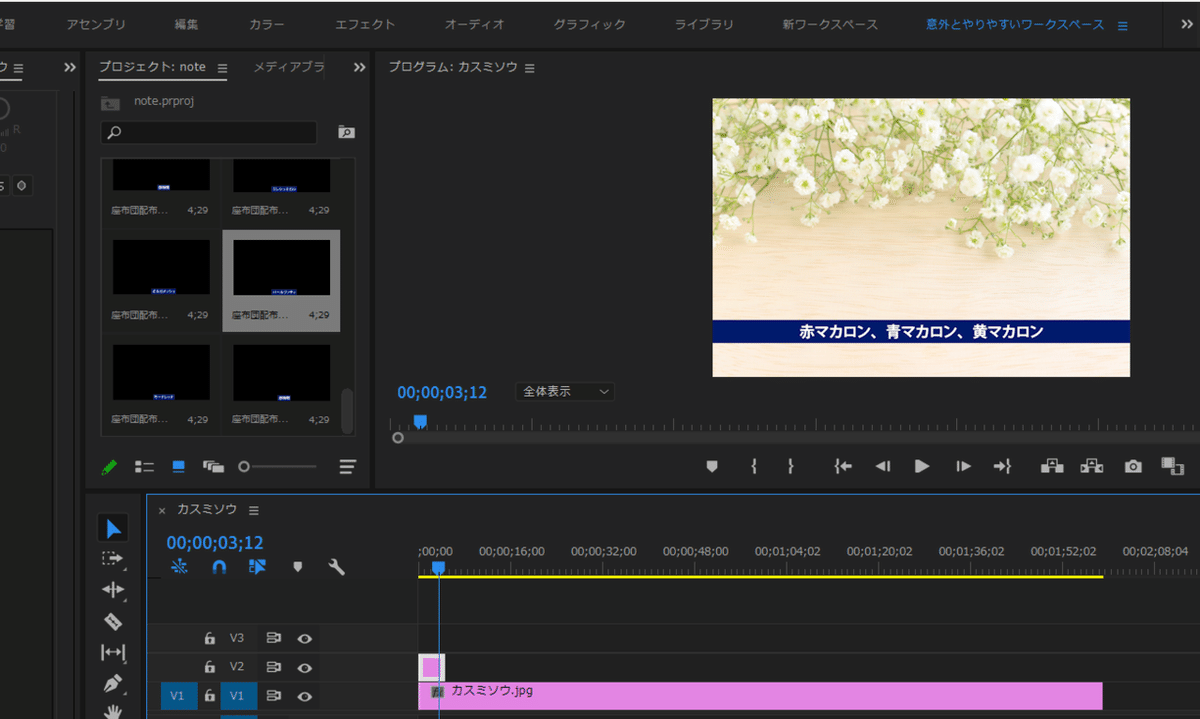
Task: Open the プログラム: カスミソウ panel menu
Action: coord(529,68)
